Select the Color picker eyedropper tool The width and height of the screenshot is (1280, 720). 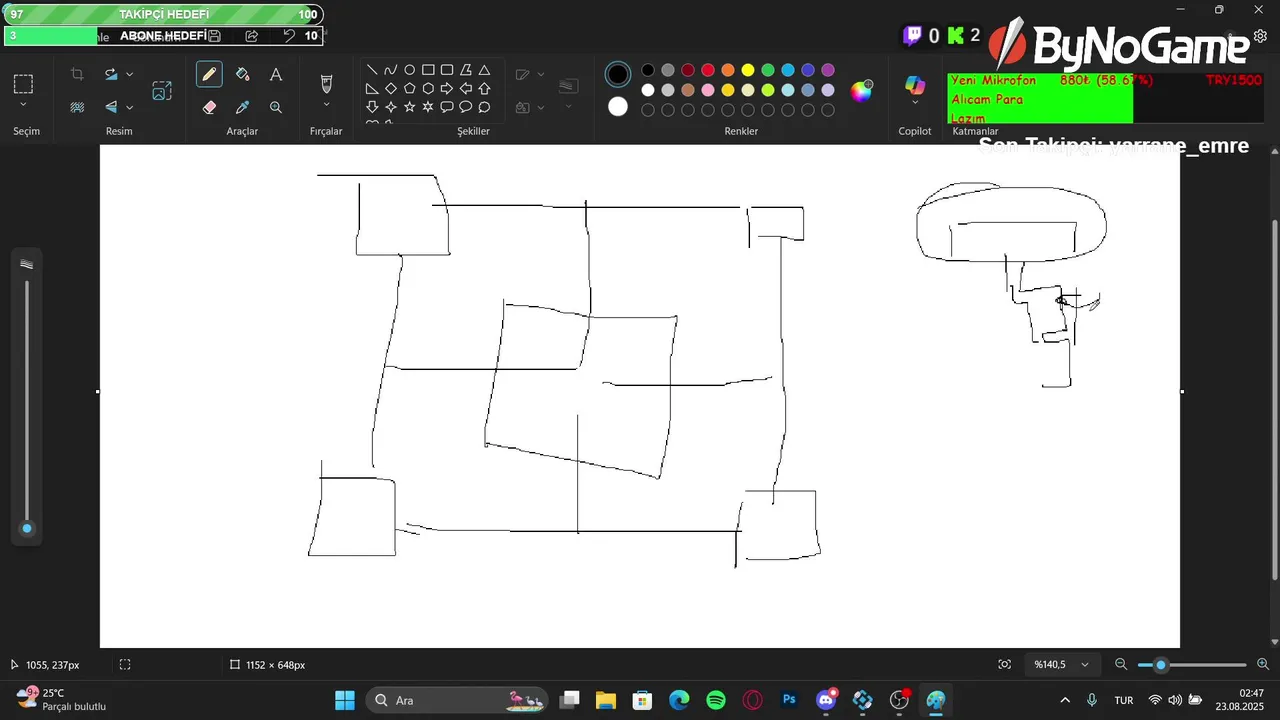tap(242, 107)
